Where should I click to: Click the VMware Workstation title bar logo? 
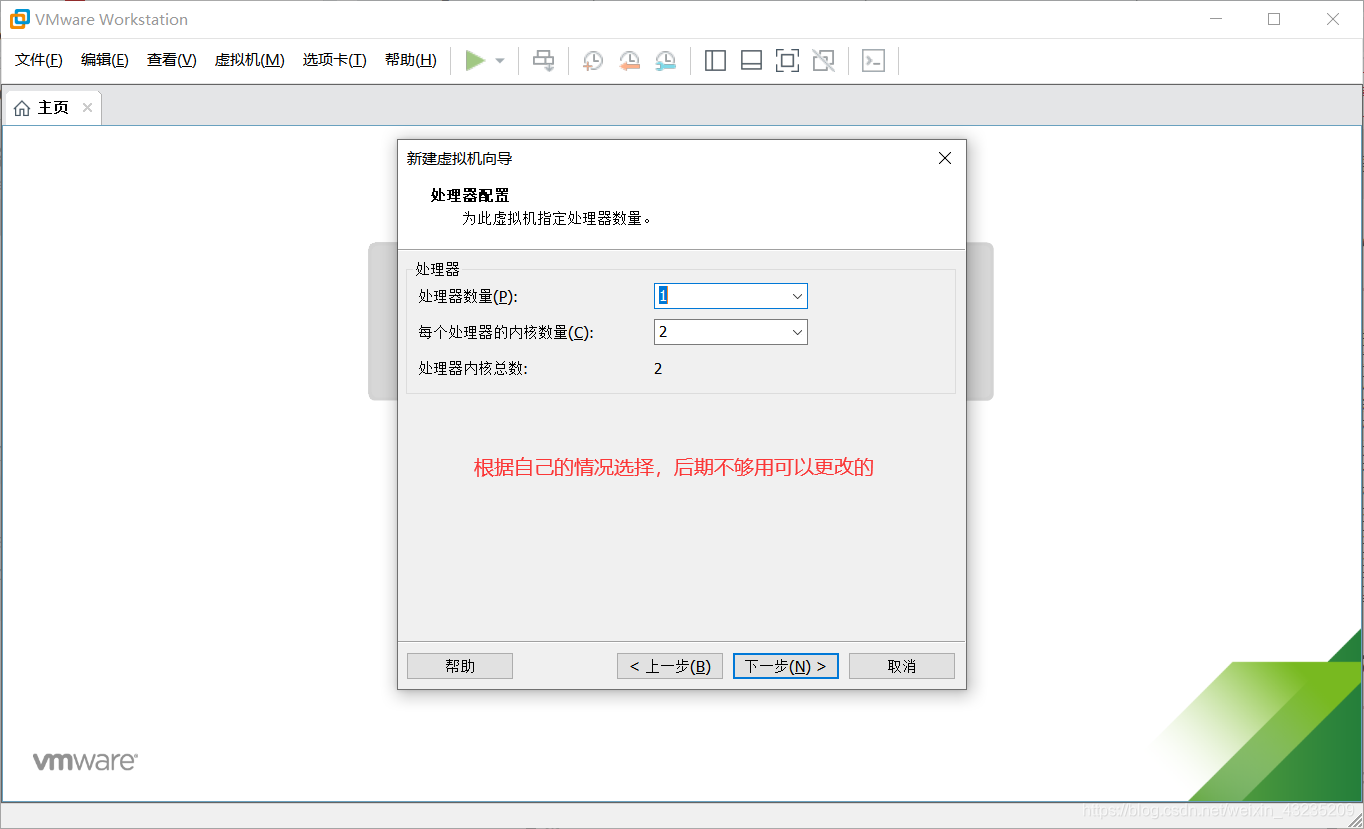[19, 19]
